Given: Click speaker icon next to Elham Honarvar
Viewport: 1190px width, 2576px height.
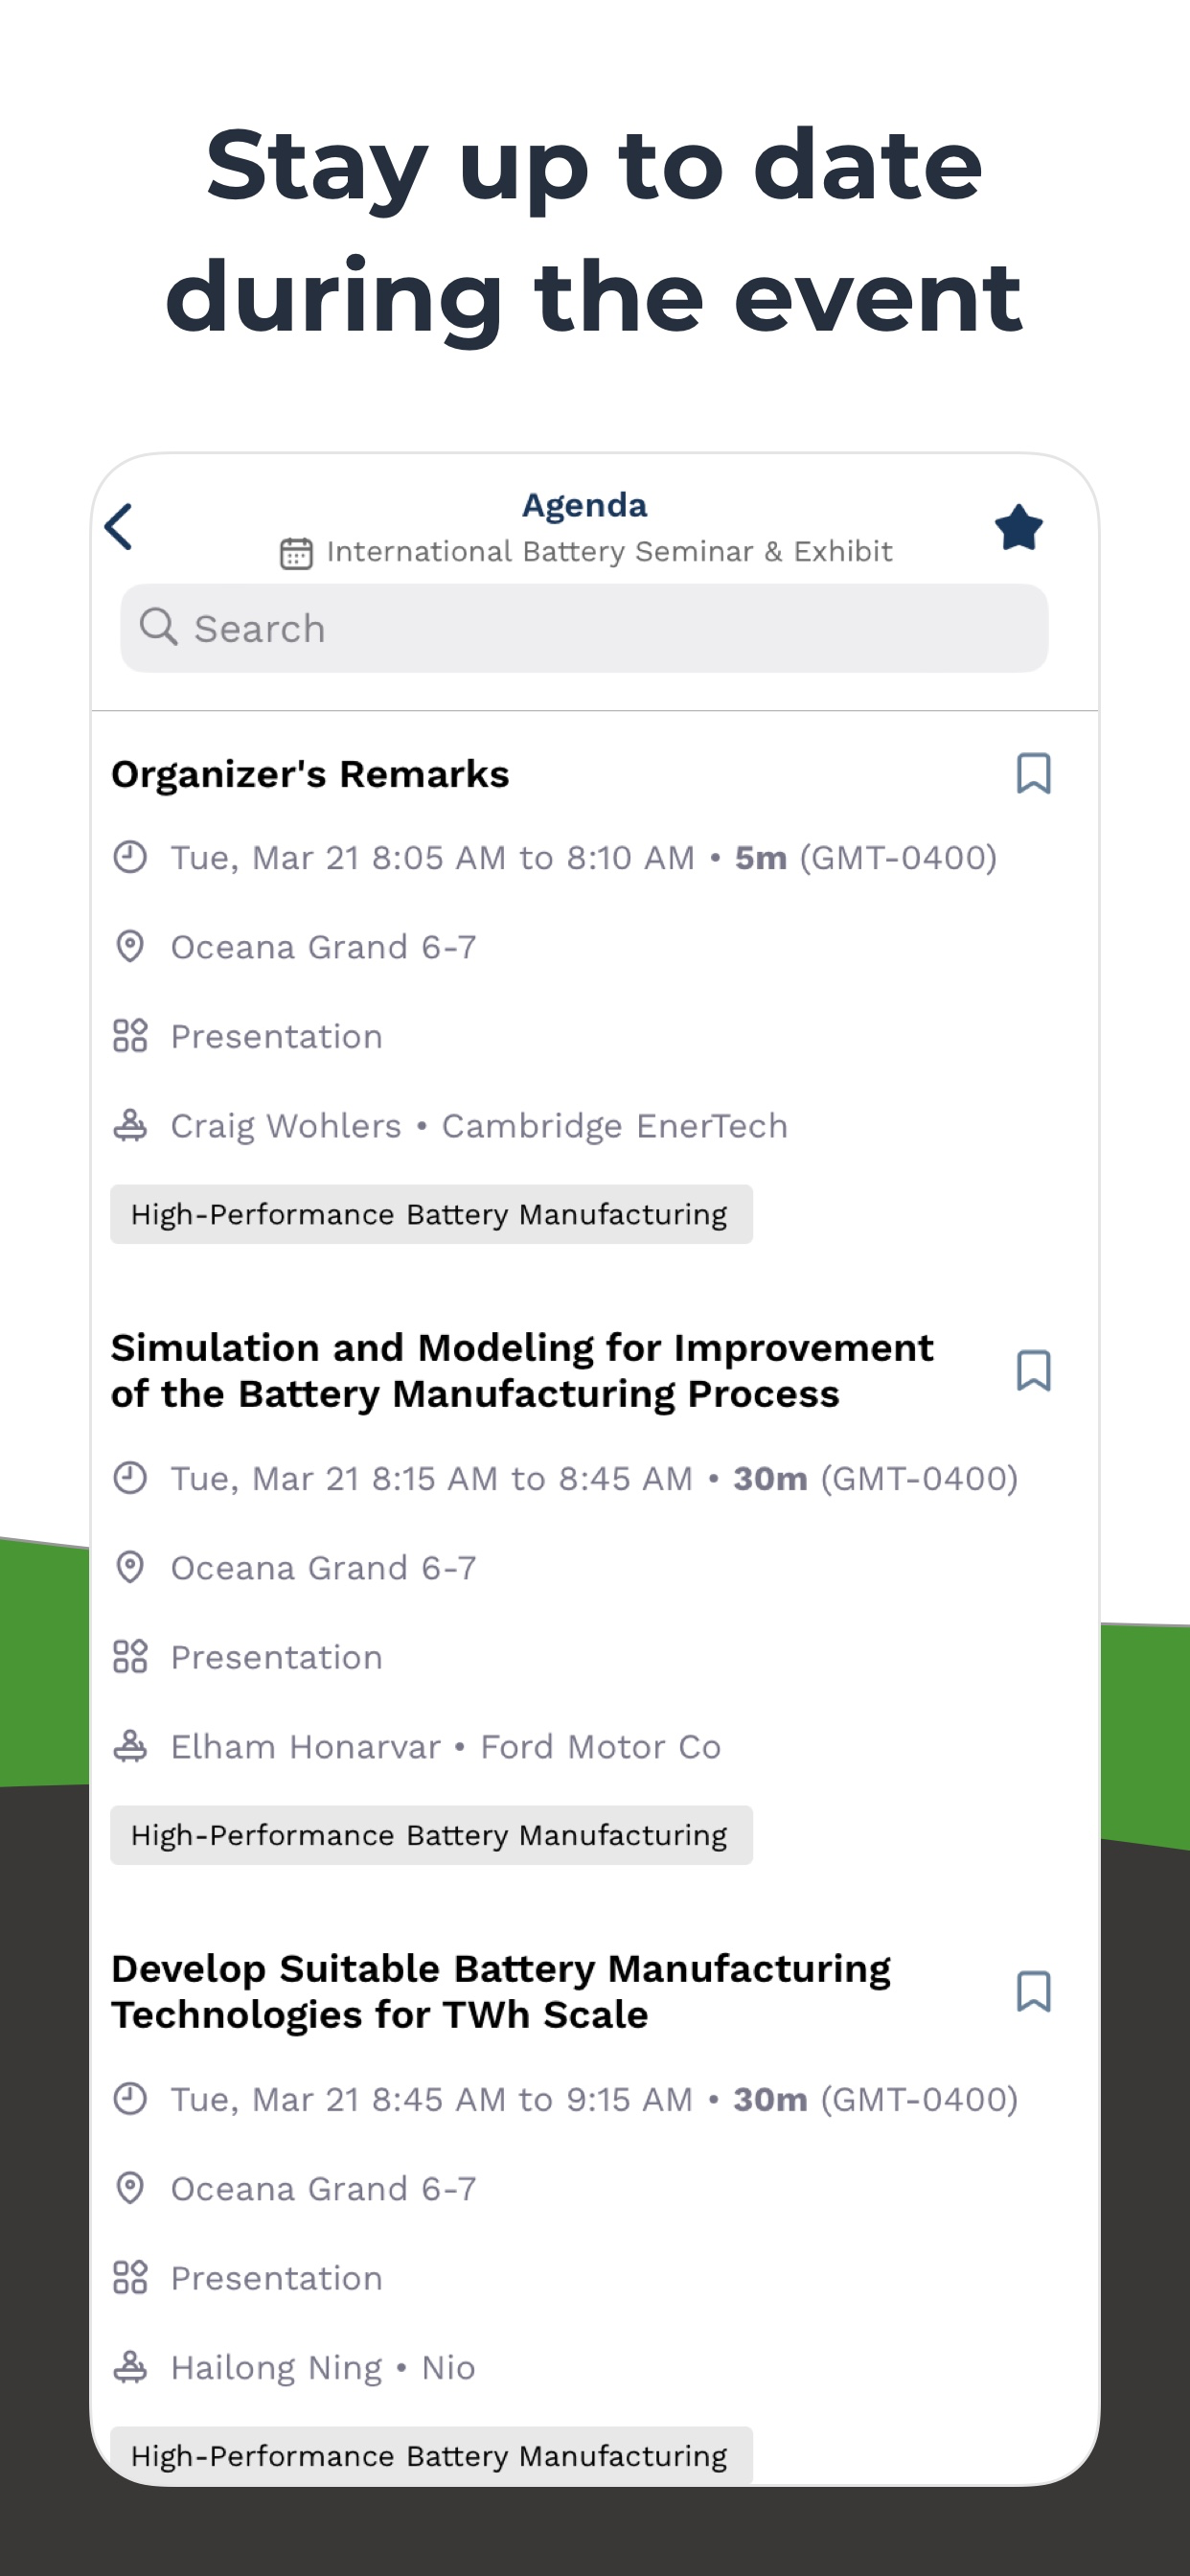Looking at the screenshot, I should (130, 1746).
